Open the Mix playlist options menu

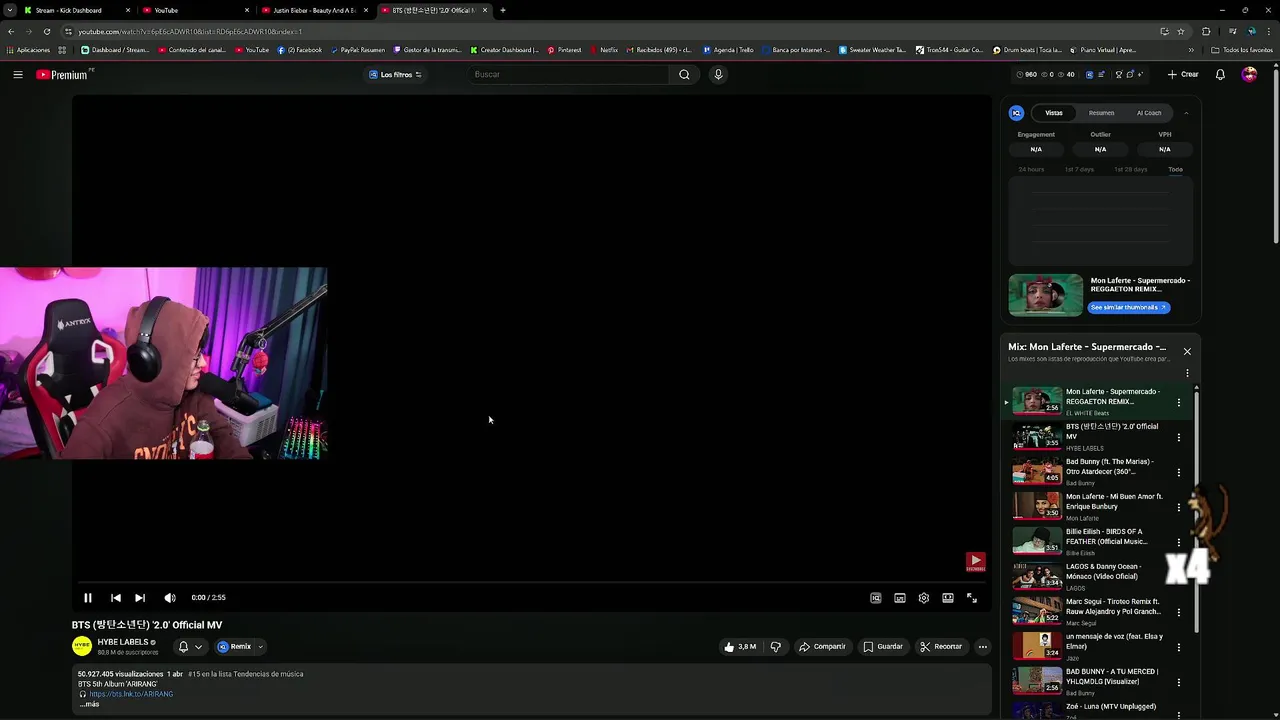tap(1187, 373)
